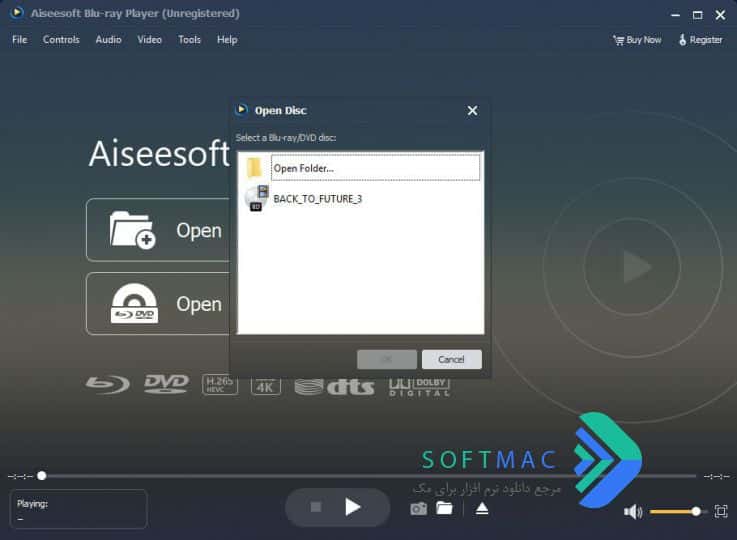Click the playback progress bar handle
This screenshot has width=737, height=540.
[42, 476]
